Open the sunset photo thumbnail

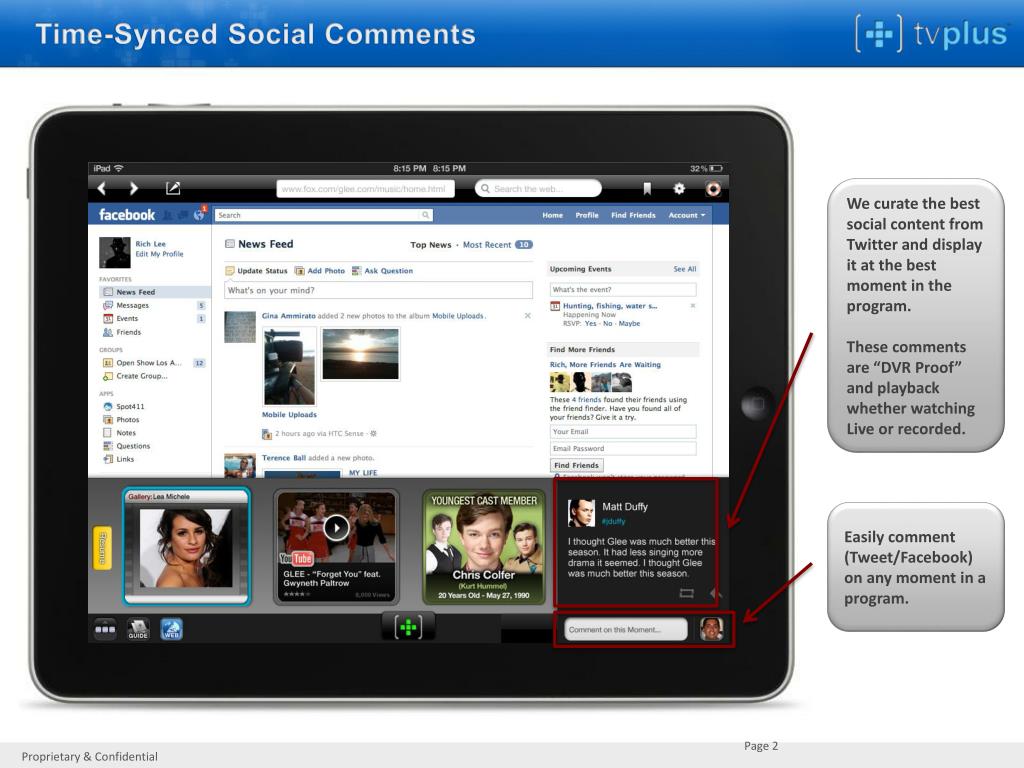coord(360,353)
